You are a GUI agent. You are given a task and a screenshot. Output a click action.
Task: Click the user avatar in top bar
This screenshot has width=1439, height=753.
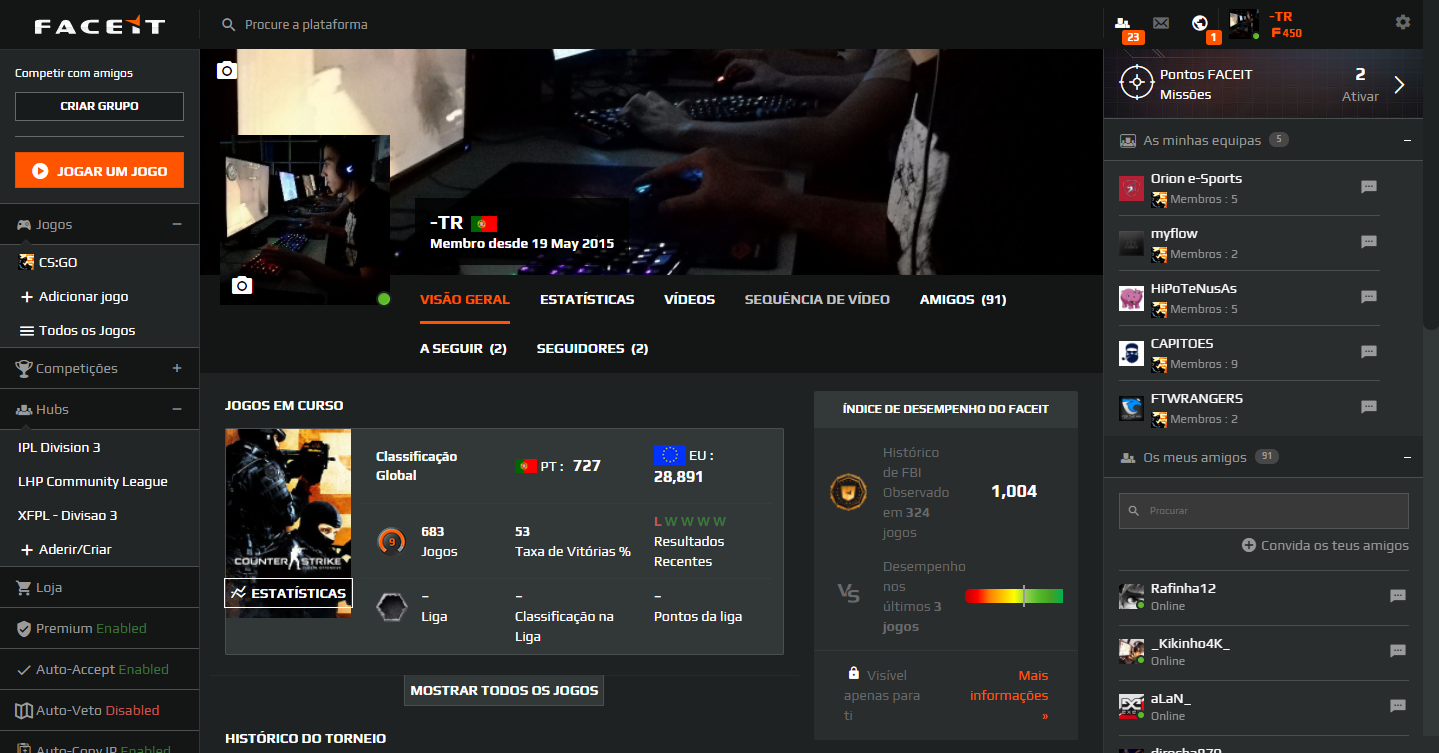coord(1243,24)
